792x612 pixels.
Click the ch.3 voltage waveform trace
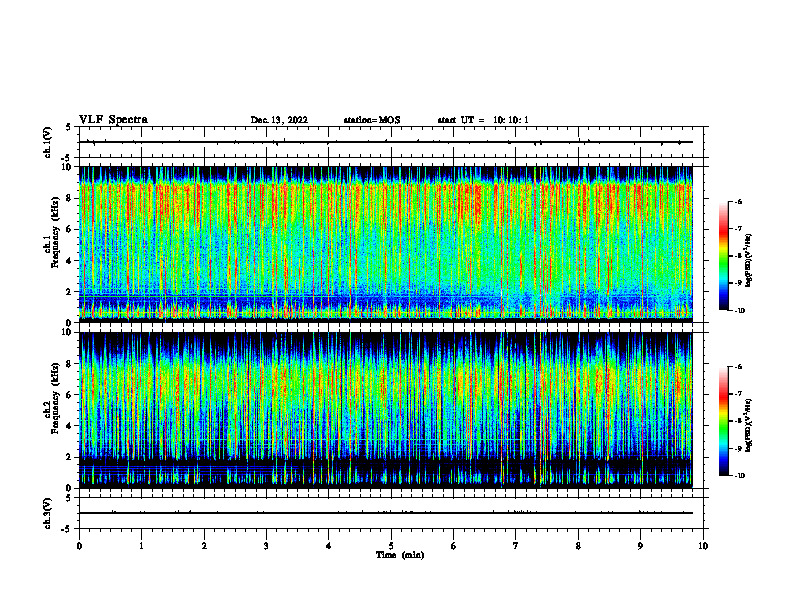click(386, 513)
